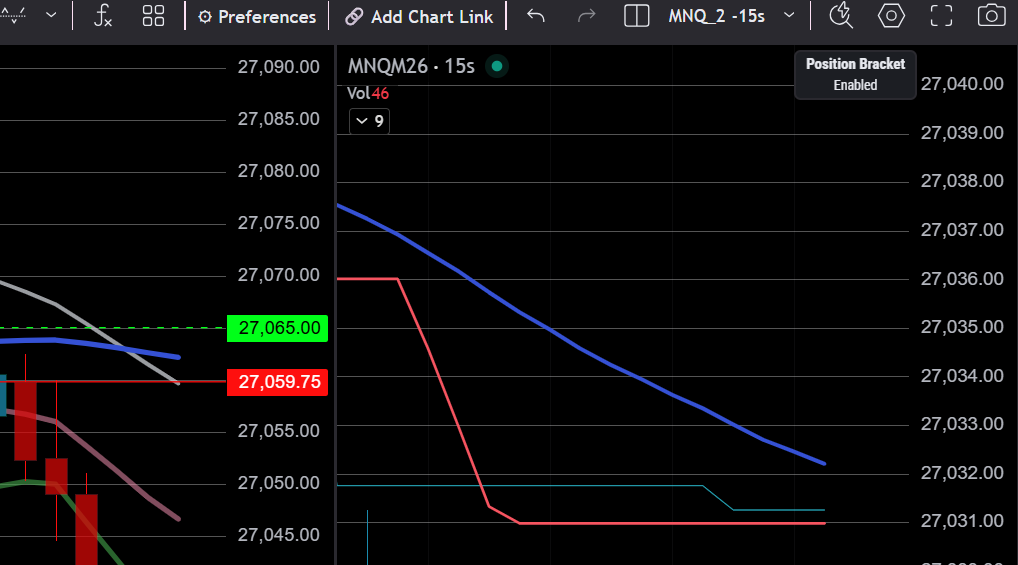Click Add Chart Link

pyautogui.click(x=419, y=17)
